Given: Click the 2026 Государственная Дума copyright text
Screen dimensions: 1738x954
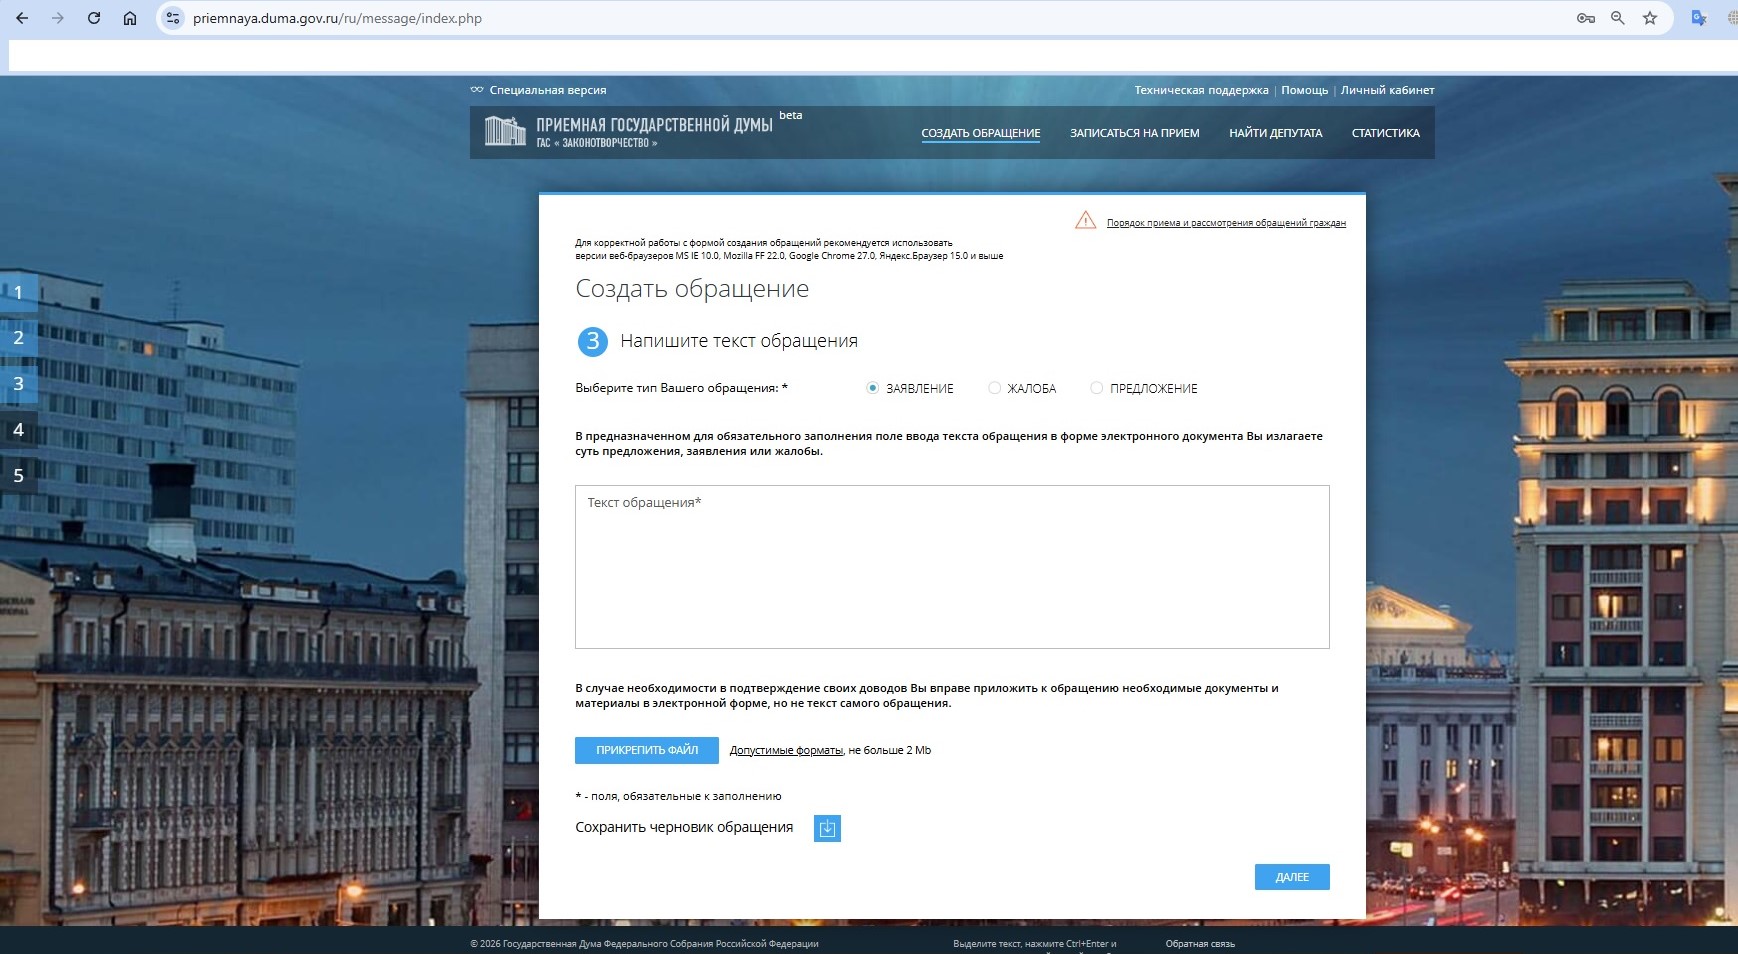Looking at the screenshot, I should pos(644,944).
